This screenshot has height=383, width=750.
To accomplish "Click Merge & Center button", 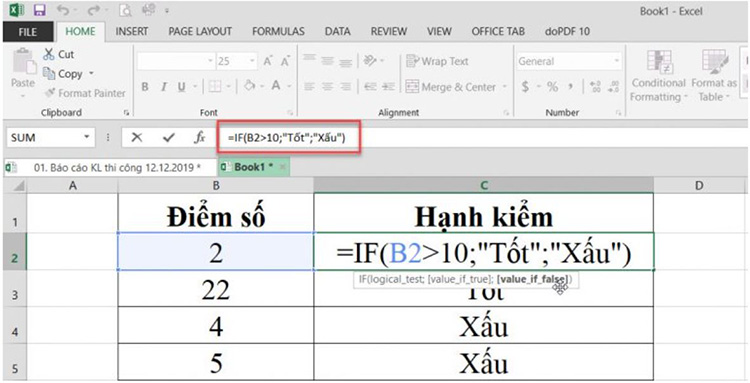I will (x=451, y=87).
